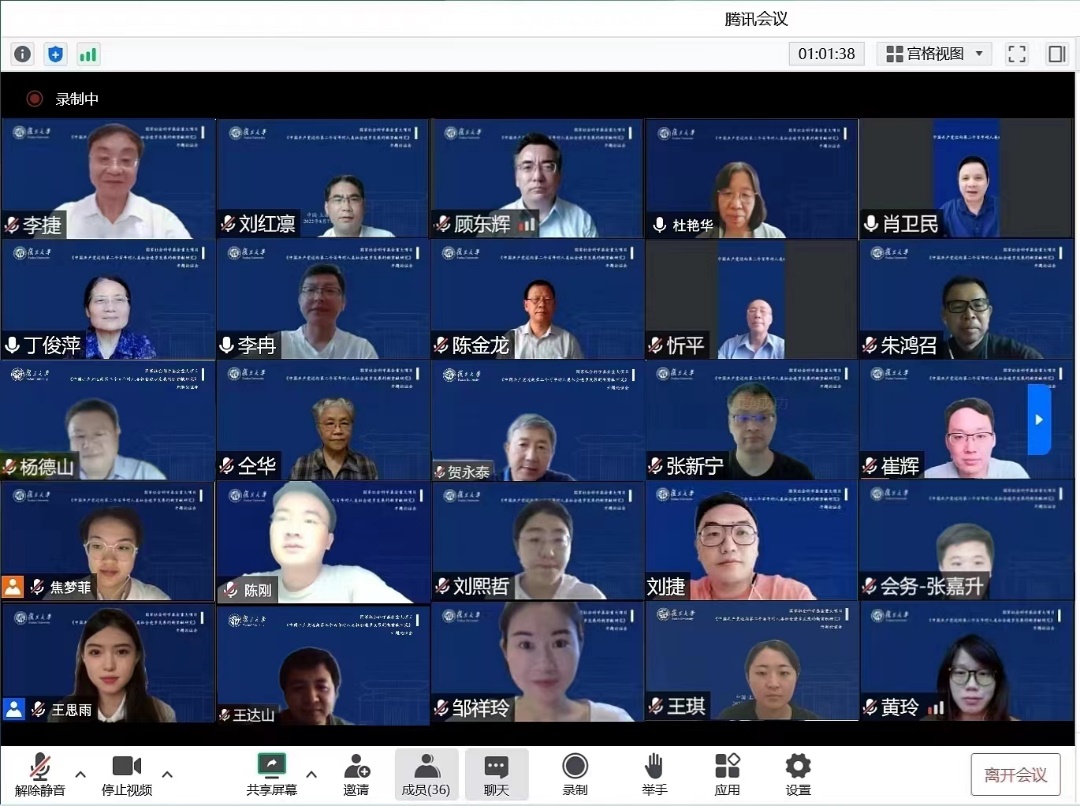Image resolution: width=1080 pixels, height=806 pixels.
Task: Expand the audio options arrow beside 解除静音
Action: click(81, 773)
